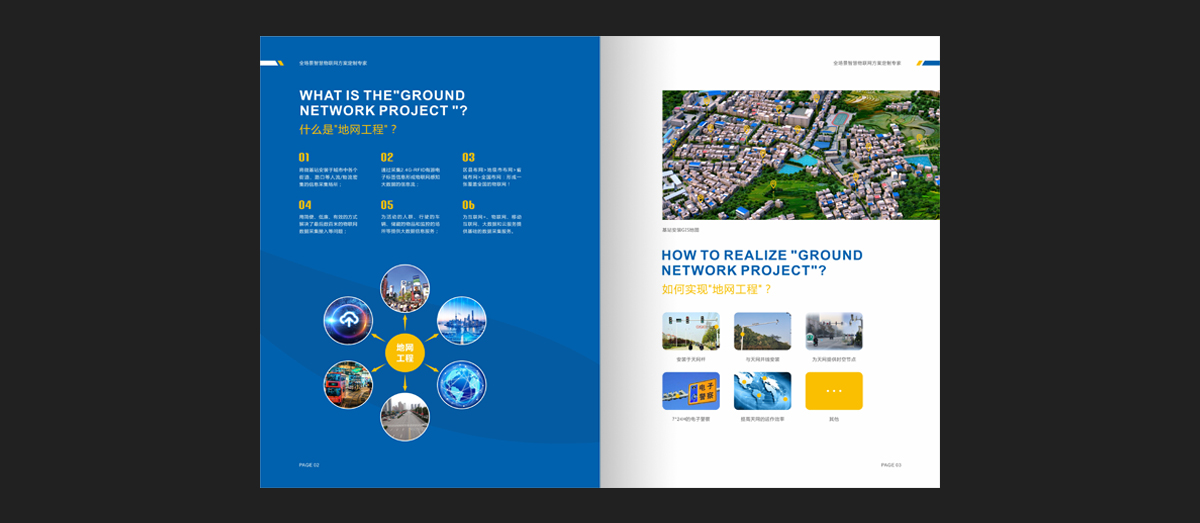Click the PAGE 03 label

tap(891, 465)
